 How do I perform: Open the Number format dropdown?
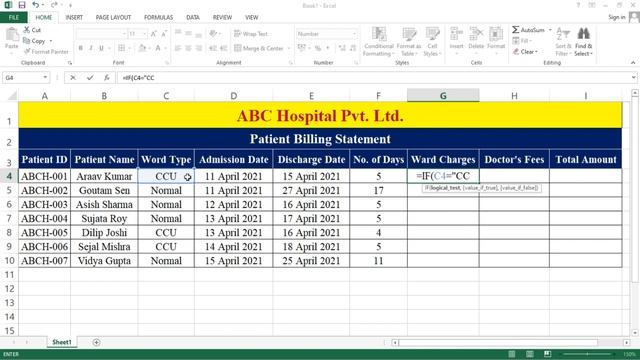(x=354, y=34)
